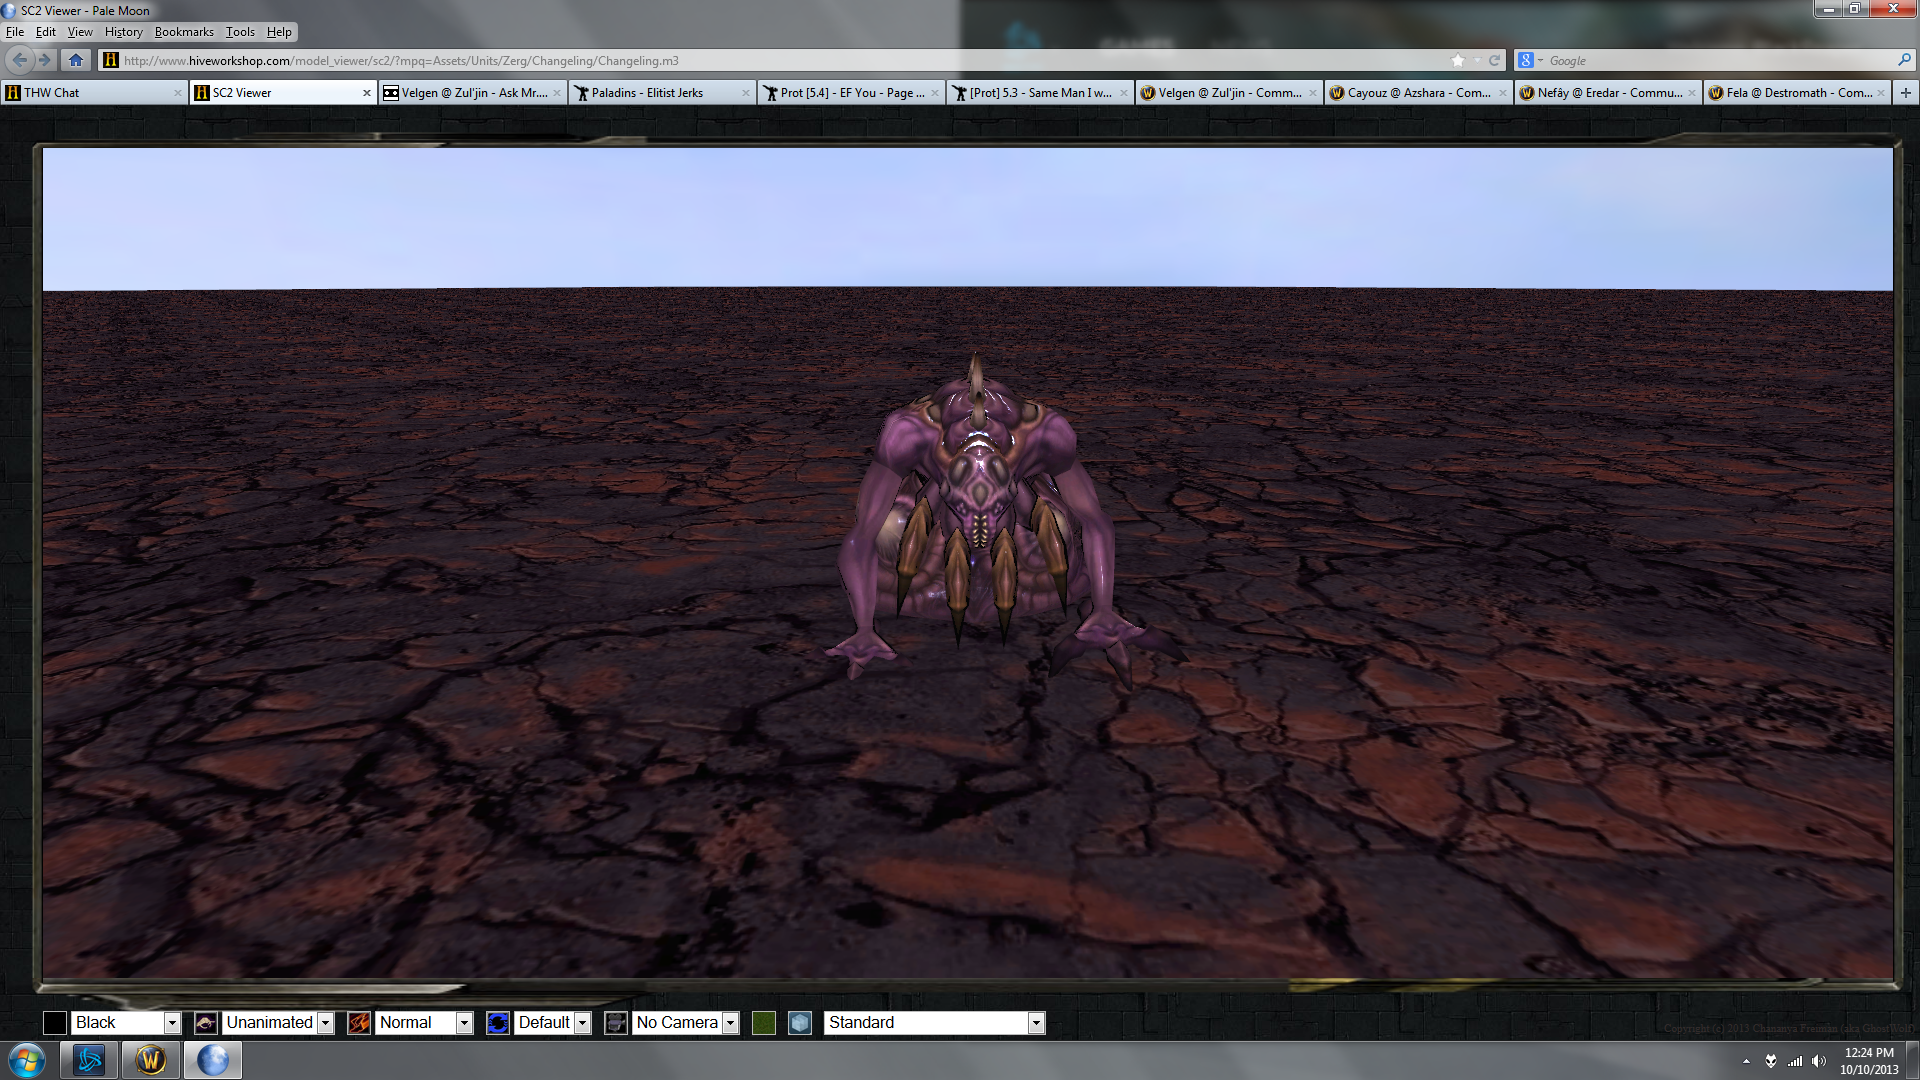
Task: Close the Cayouz @ Azshara tab
Action: pyautogui.click(x=1503, y=93)
